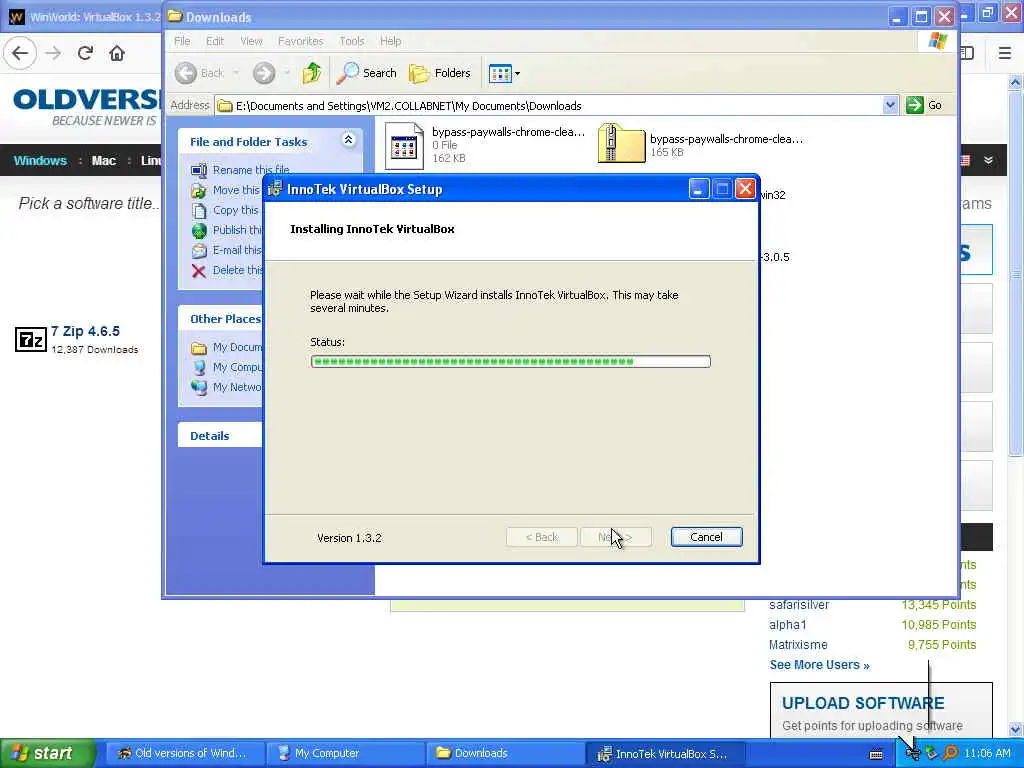Open Search in the Downloads window toolbar
Viewport: 1024px width, 768px height.
pyautogui.click(x=366, y=73)
